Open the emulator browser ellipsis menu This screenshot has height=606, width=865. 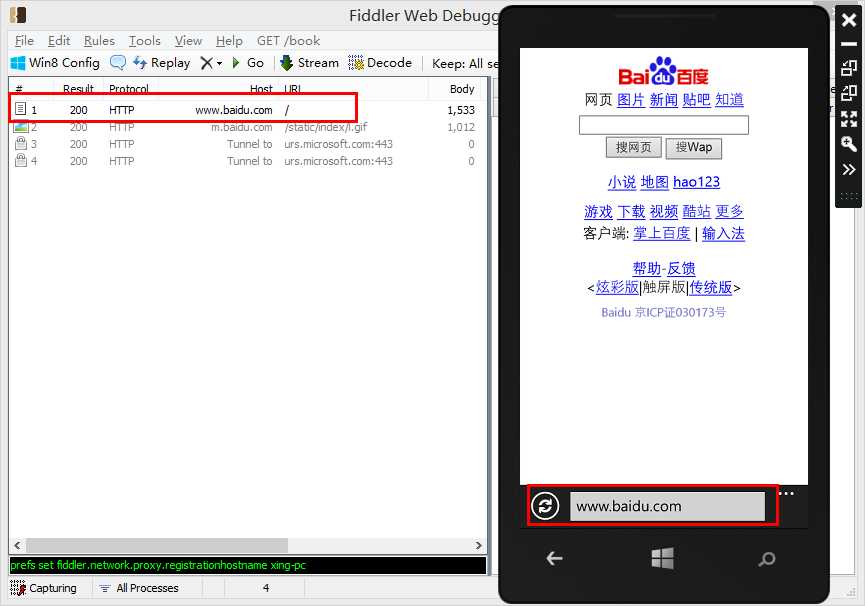coord(786,494)
